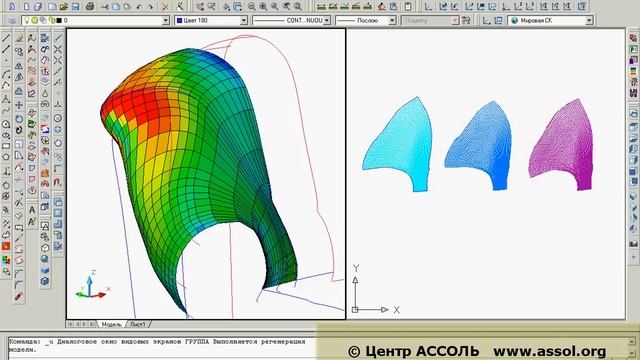Select the Move tool in Modify toolbar
The height and width of the screenshot is (360, 640).
(19, 105)
